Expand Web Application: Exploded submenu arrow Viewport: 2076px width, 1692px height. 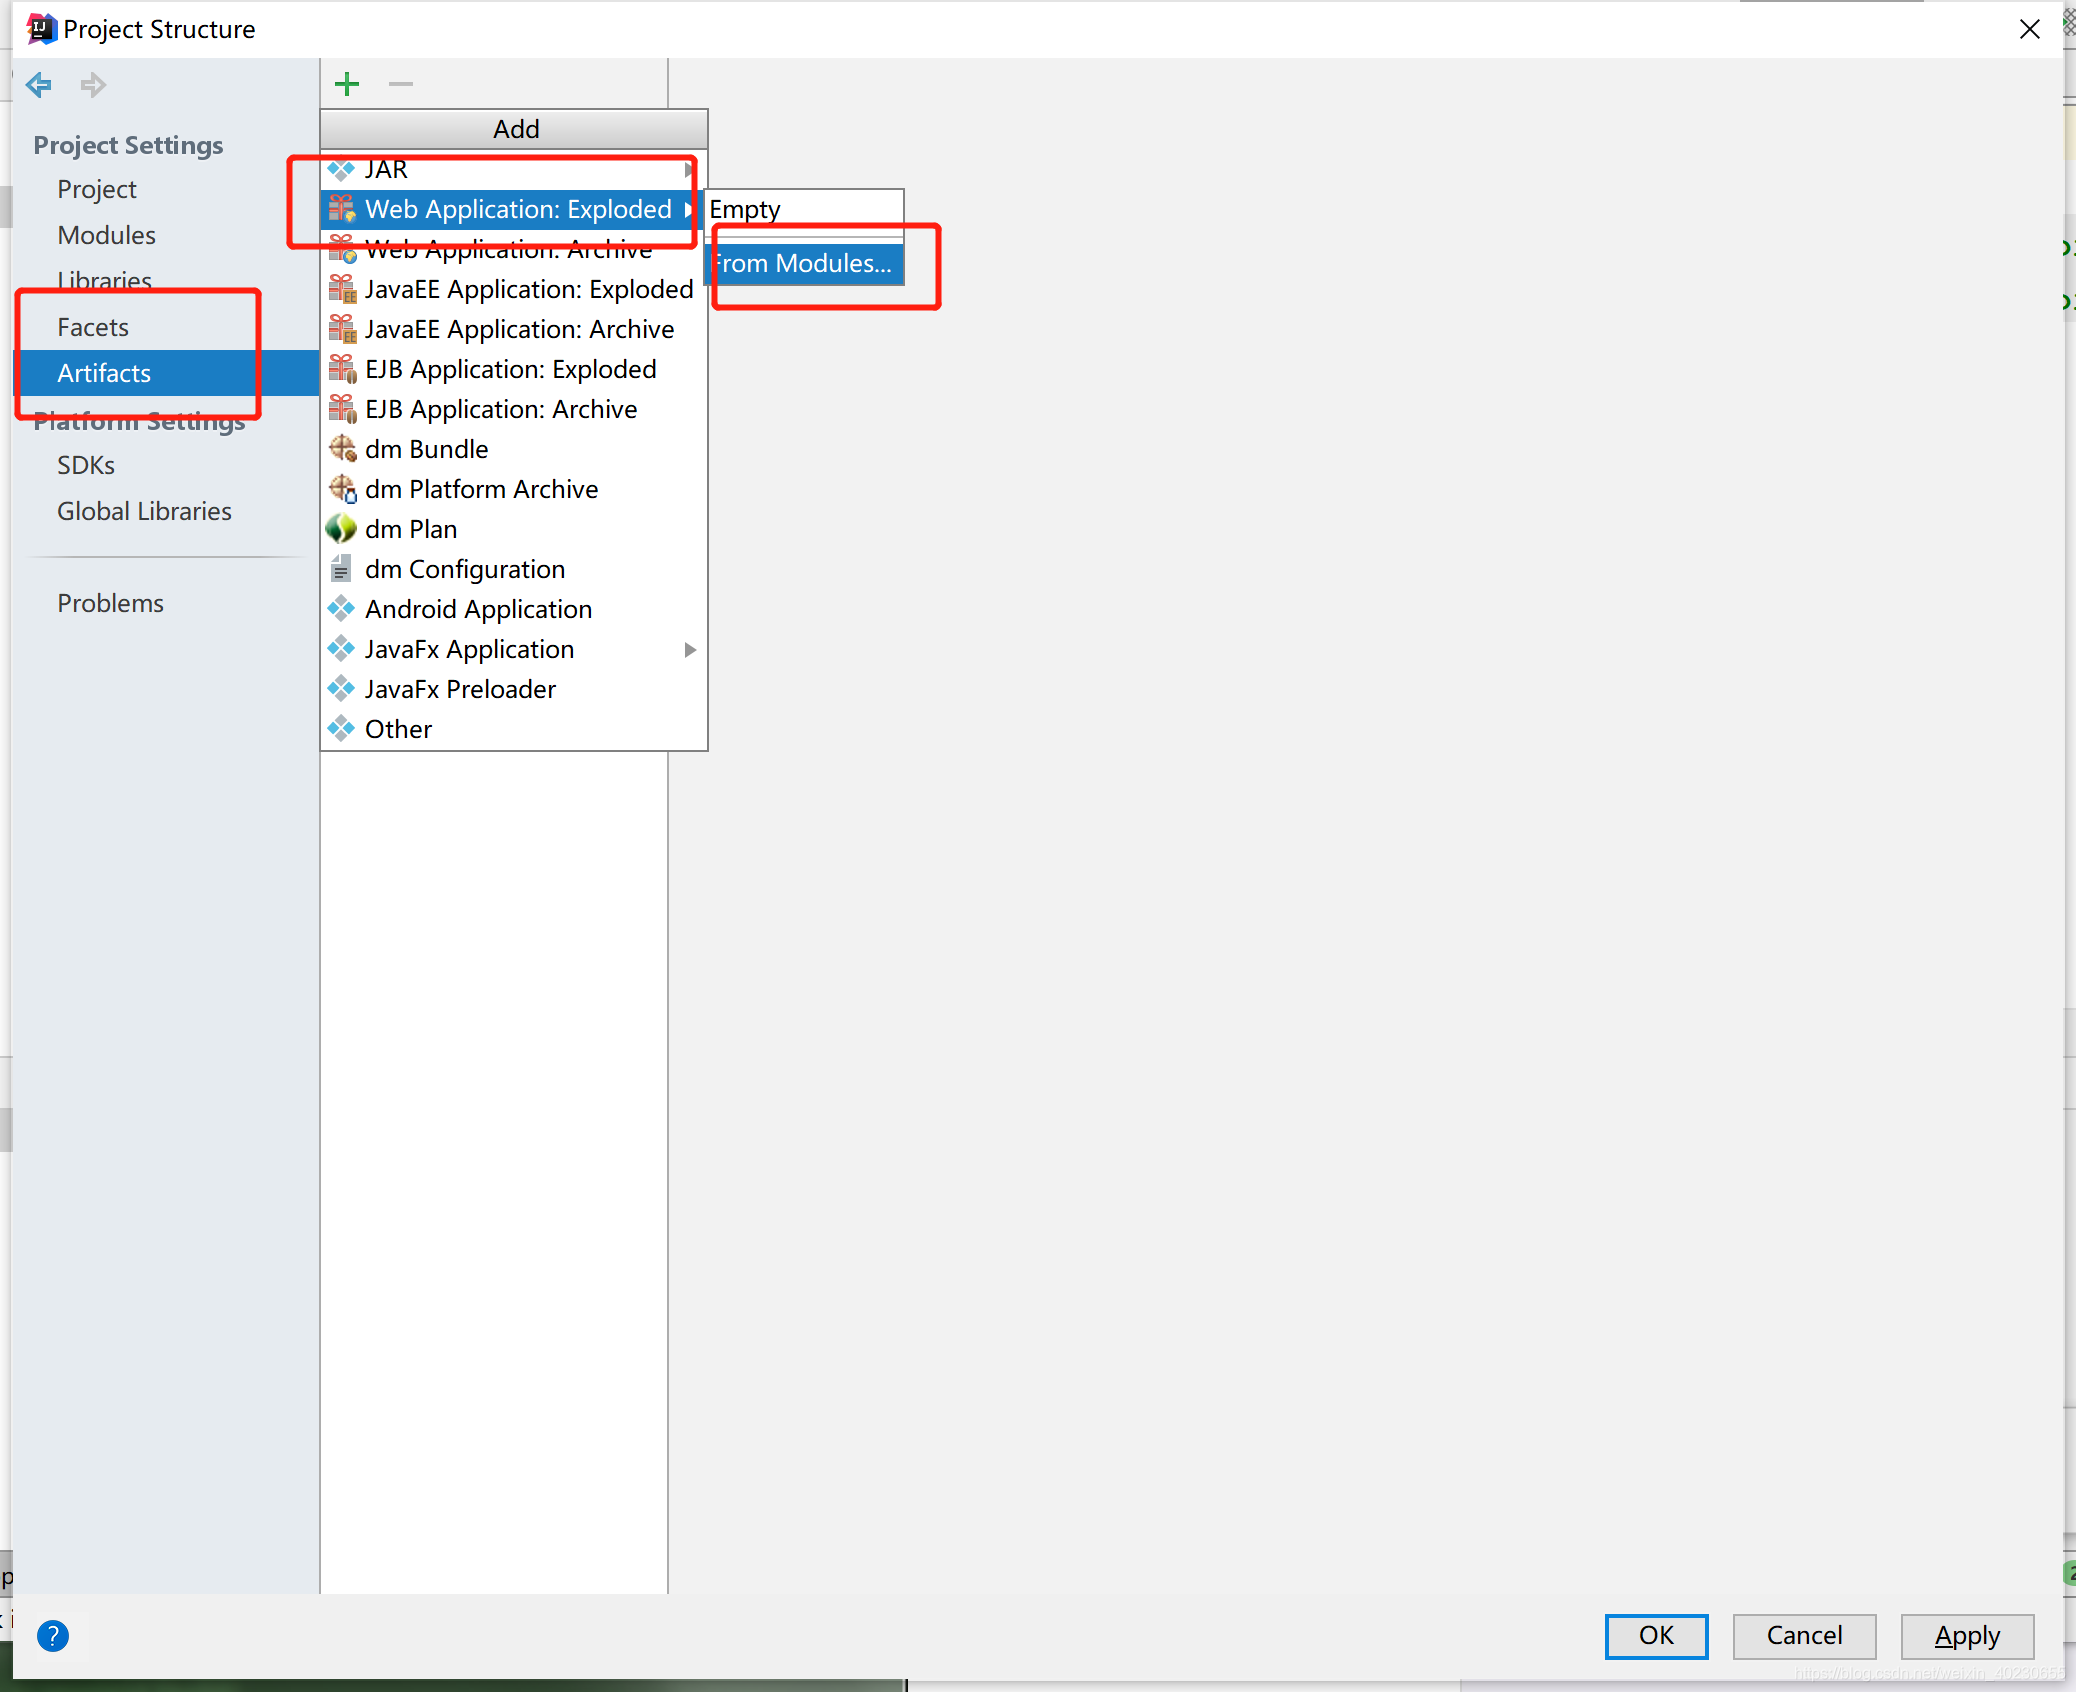688,209
